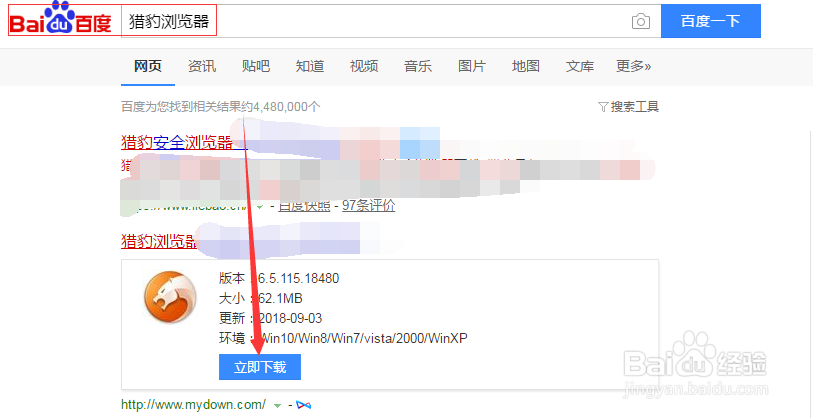Go to the 文库 tab
813x418 pixels.
580,66
